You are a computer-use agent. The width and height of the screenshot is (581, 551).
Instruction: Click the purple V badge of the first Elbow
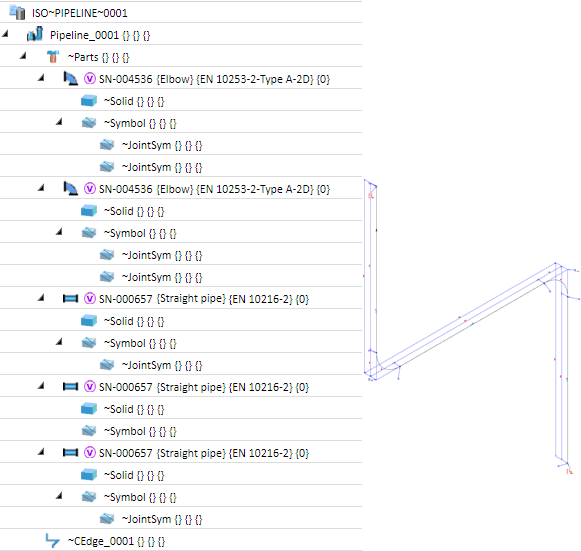coord(89,79)
